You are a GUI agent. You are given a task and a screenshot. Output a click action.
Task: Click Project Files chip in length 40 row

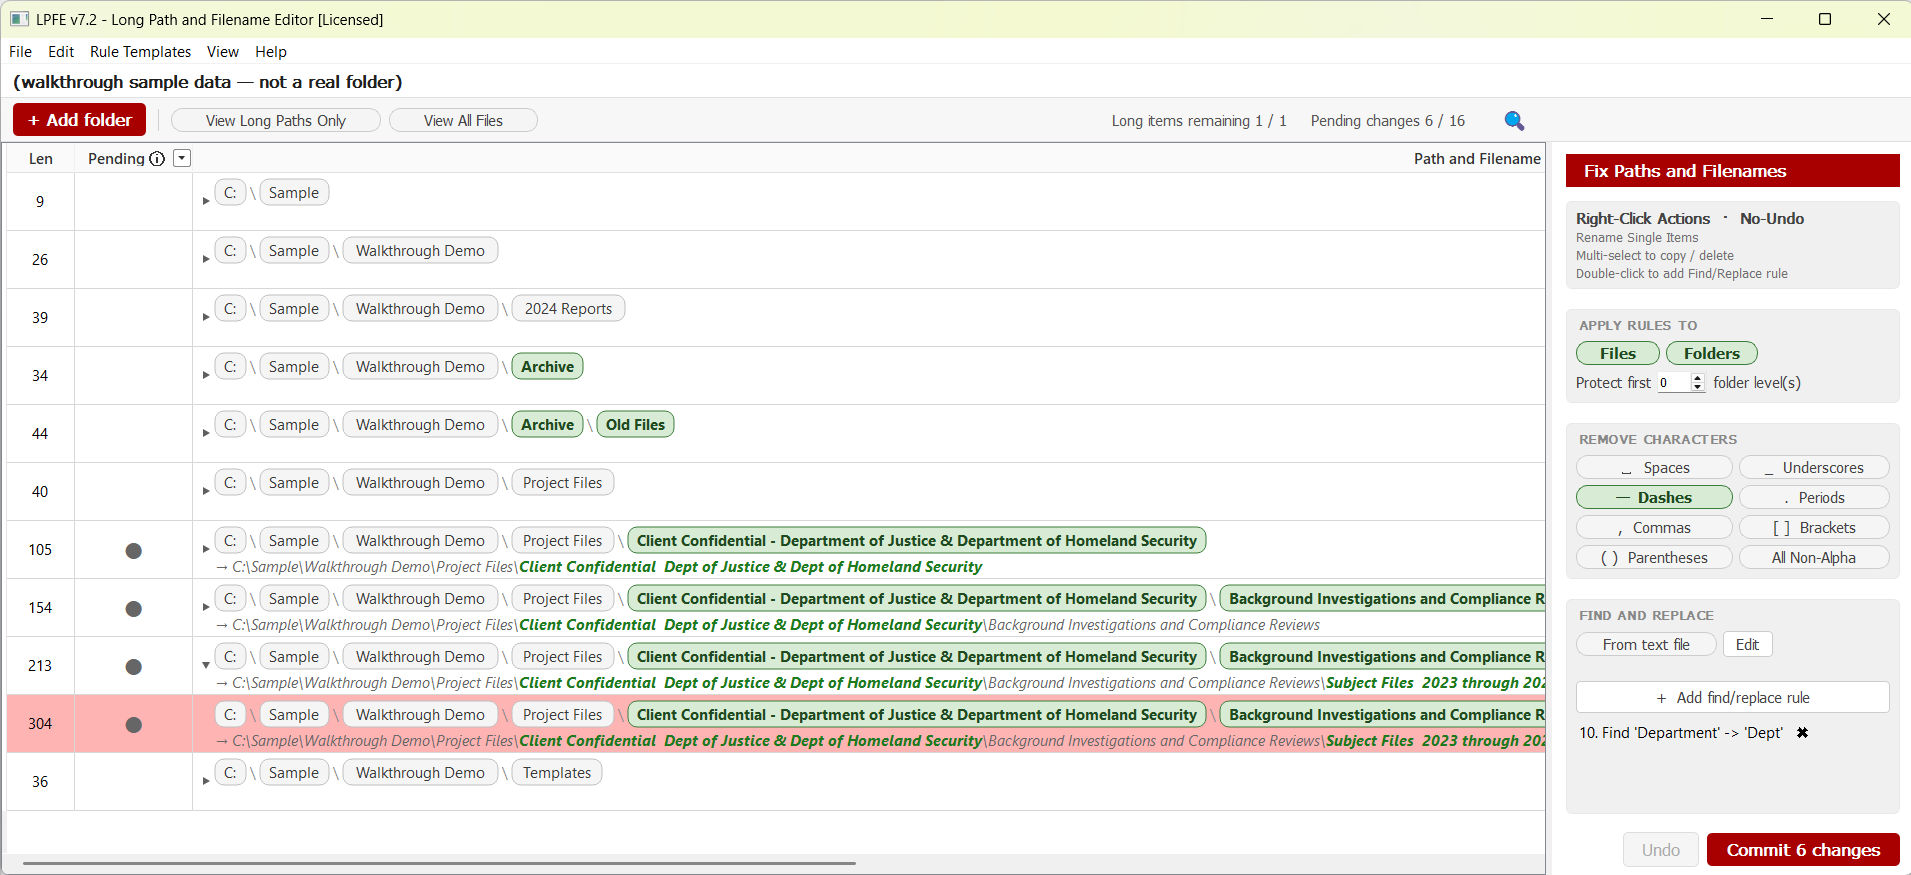coord(562,483)
